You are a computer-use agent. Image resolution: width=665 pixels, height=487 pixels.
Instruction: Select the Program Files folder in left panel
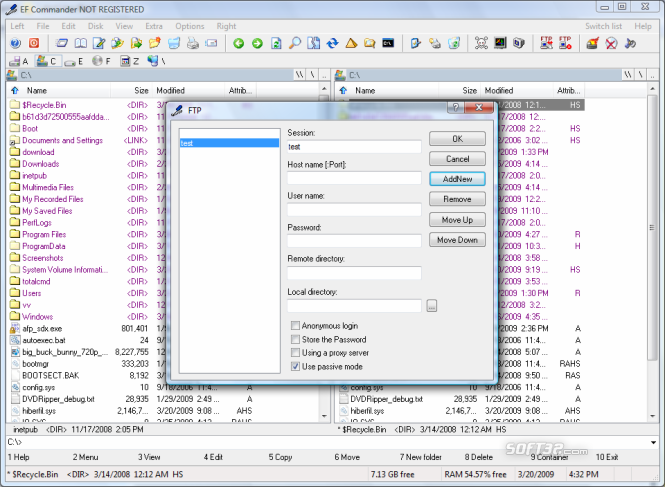coord(44,235)
